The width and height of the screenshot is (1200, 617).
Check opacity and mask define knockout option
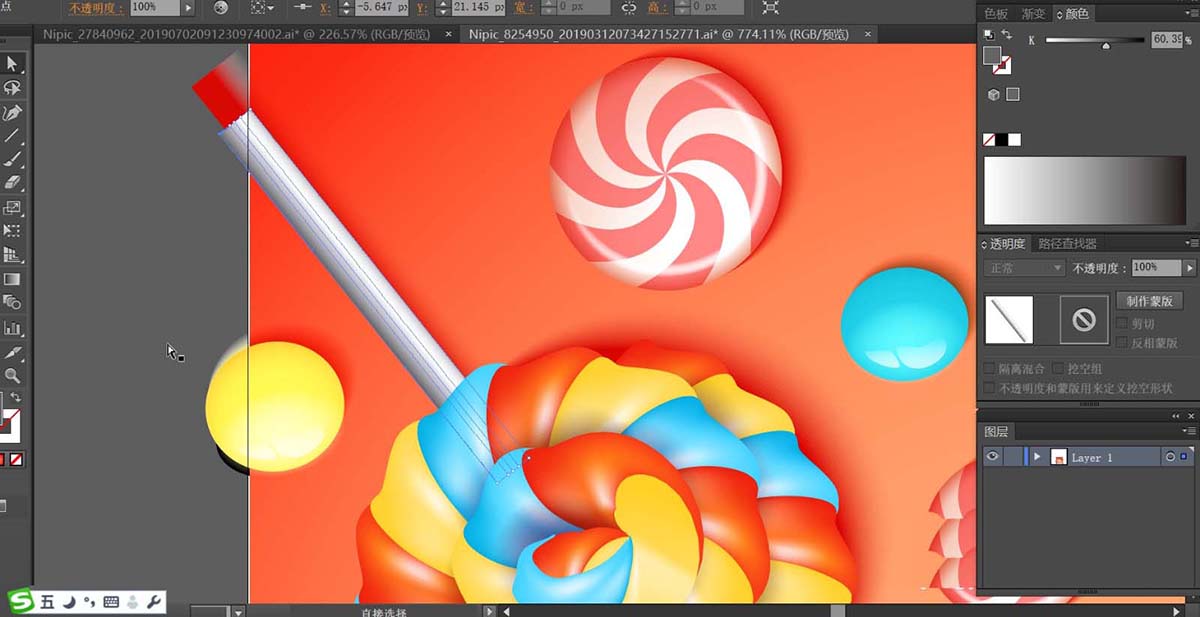click(x=990, y=388)
